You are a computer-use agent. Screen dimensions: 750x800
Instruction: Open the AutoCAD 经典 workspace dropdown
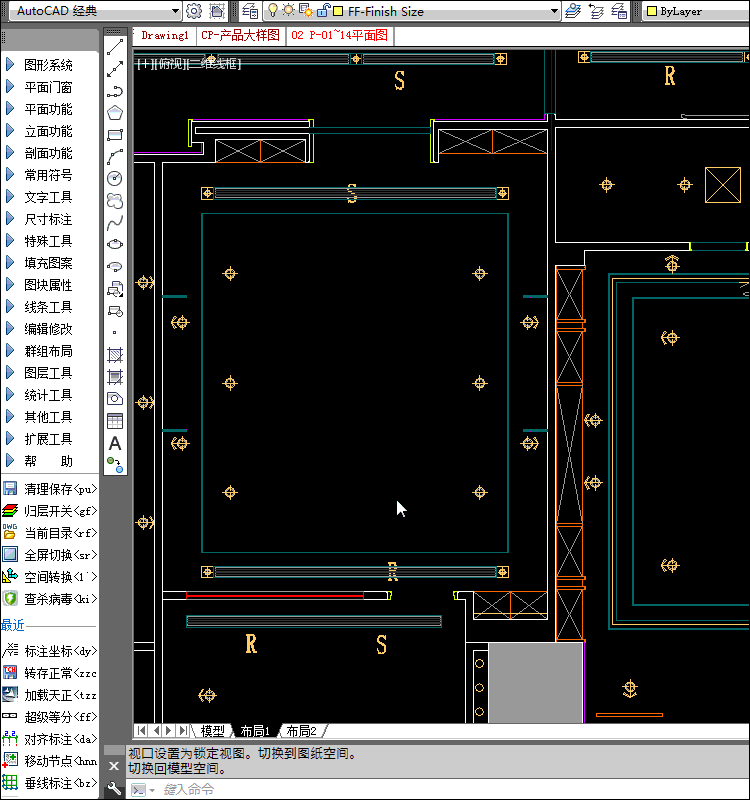pos(175,11)
